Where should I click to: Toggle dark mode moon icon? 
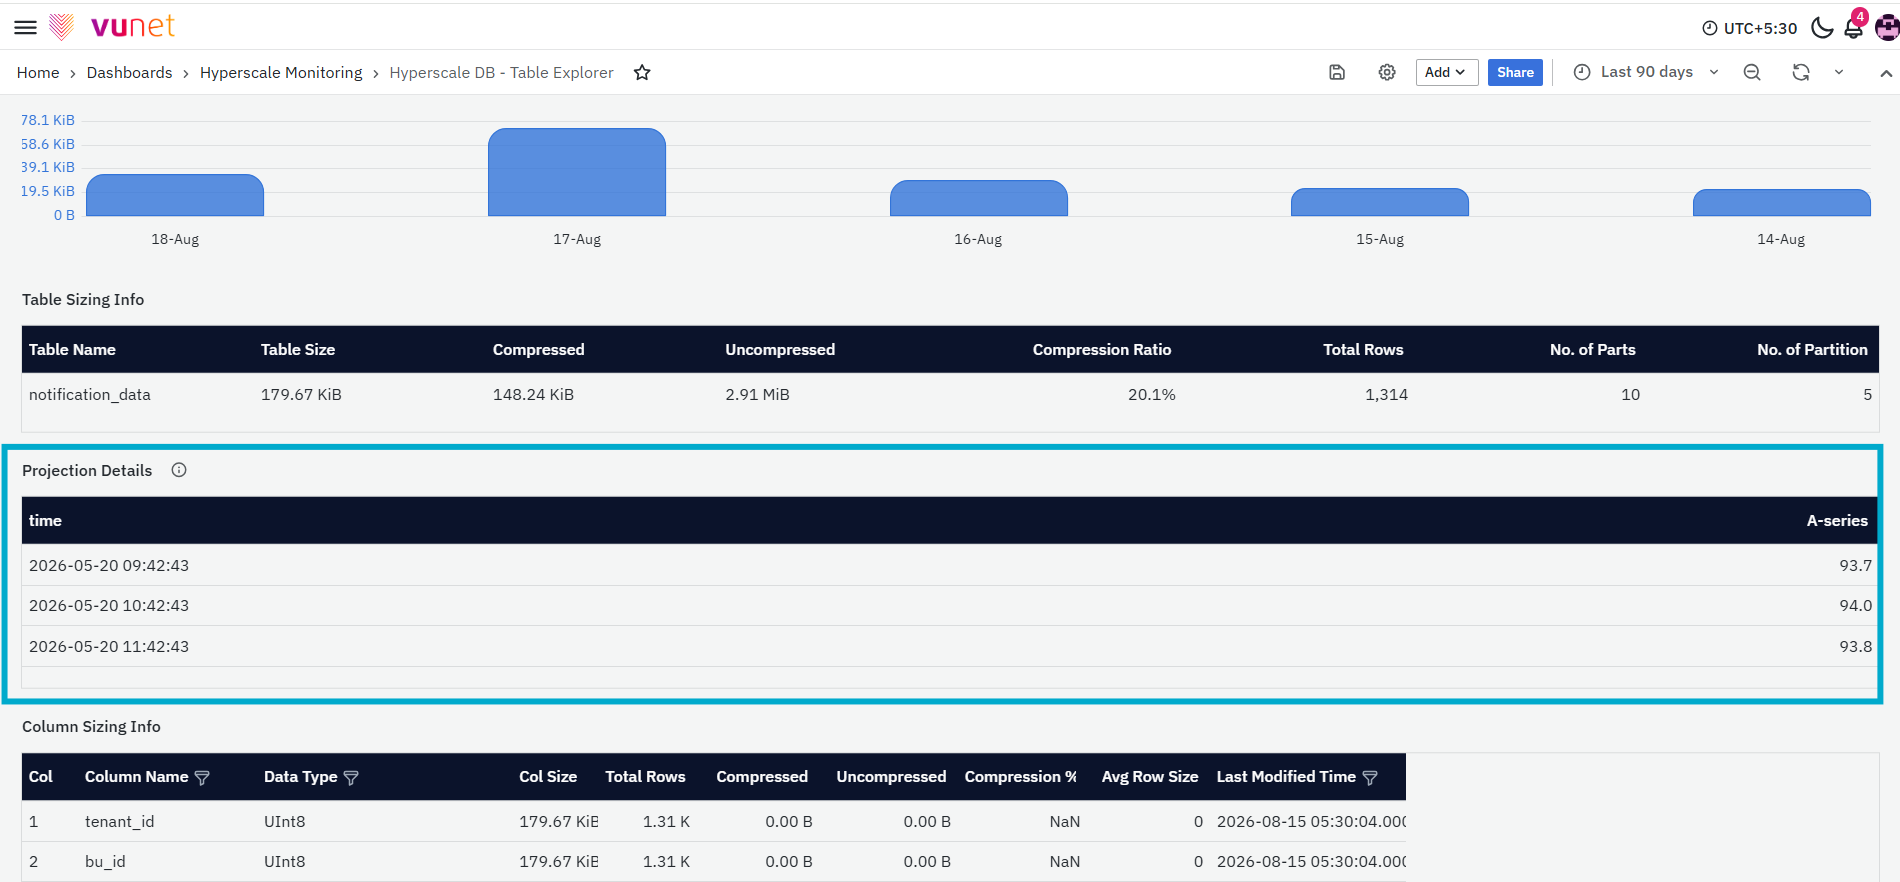coord(1822,28)
